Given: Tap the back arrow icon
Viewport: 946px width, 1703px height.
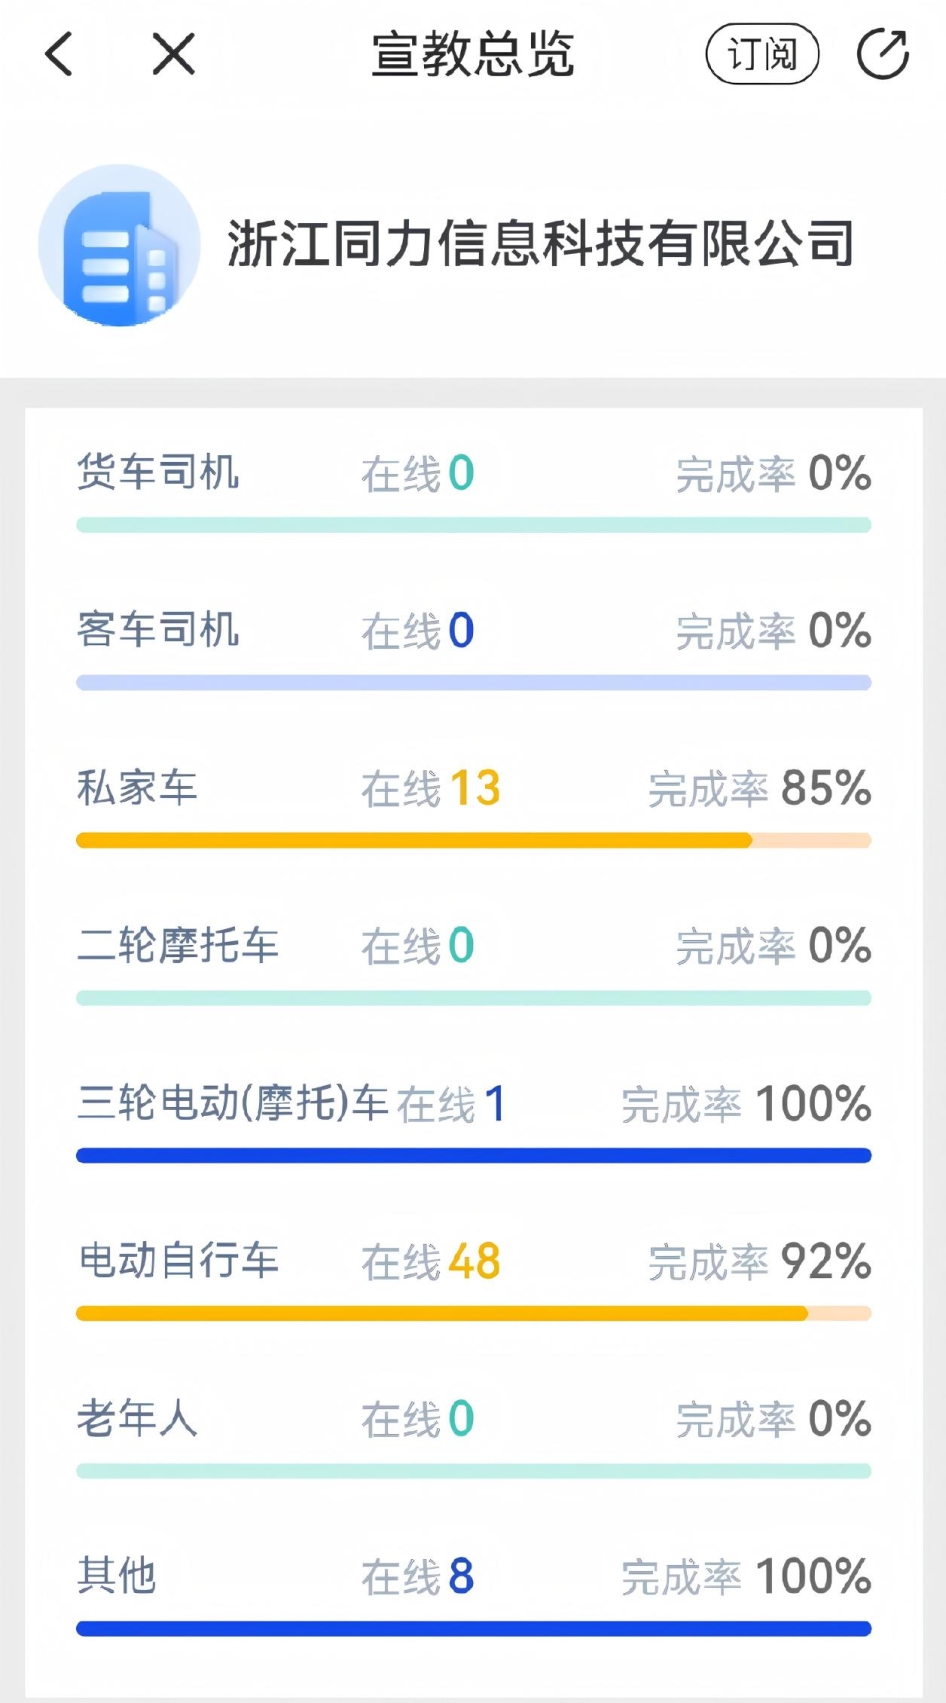Looking at the screenshot, I should pos(60,54).
